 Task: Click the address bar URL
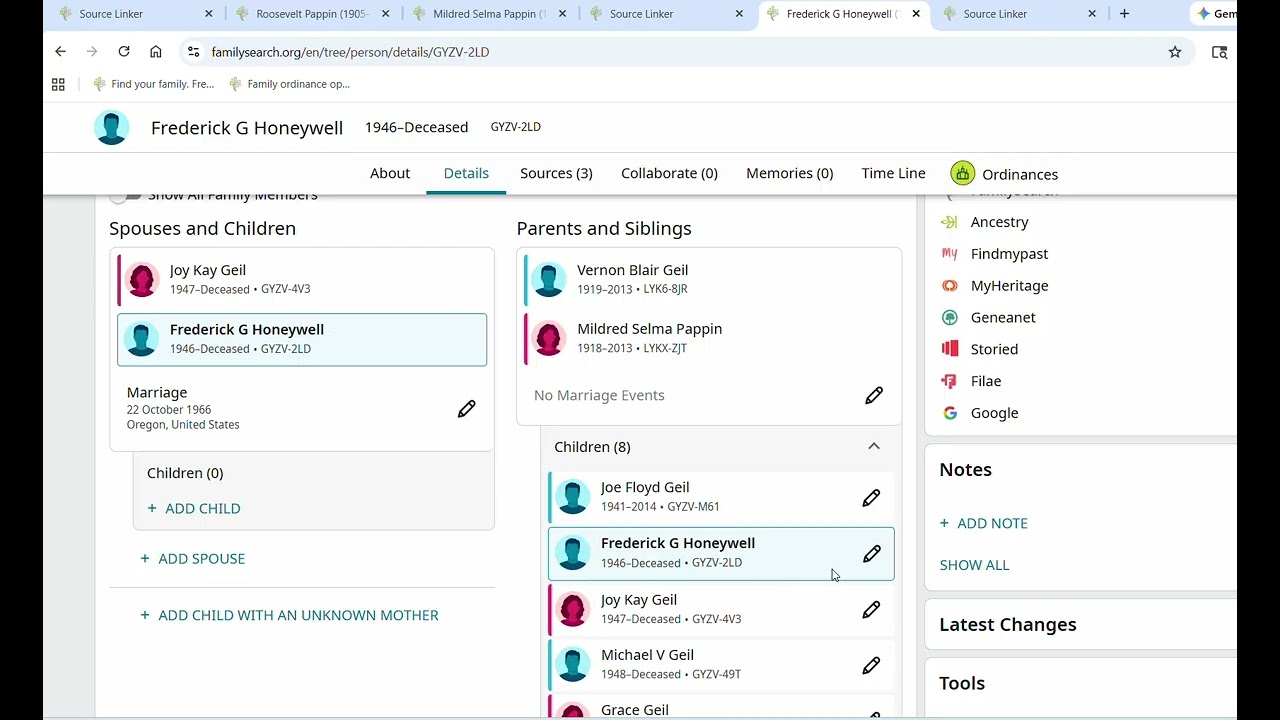coord(350,52)
